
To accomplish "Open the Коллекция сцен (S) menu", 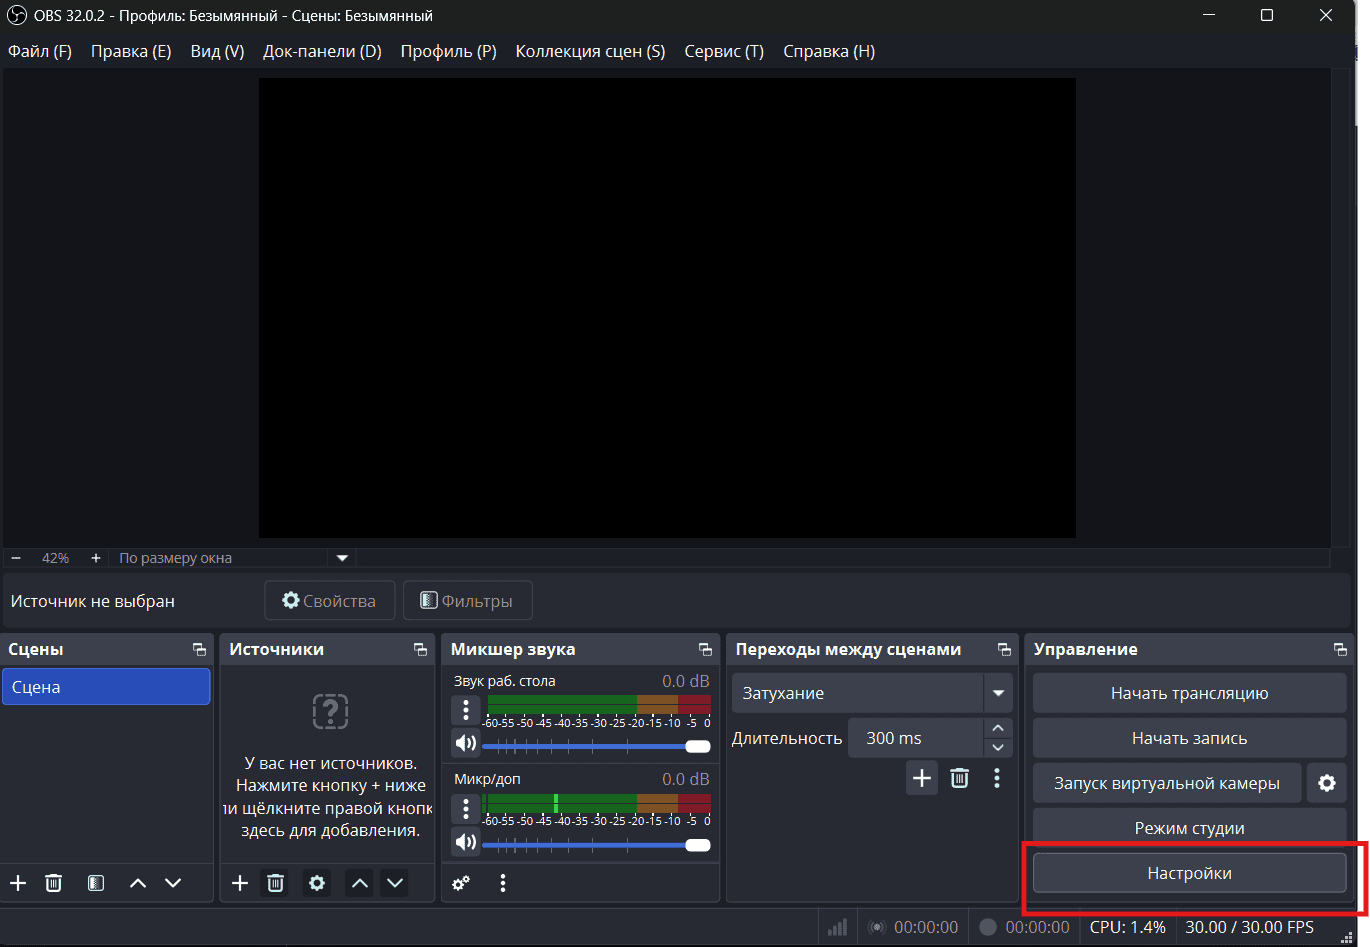I will (590, 51).
